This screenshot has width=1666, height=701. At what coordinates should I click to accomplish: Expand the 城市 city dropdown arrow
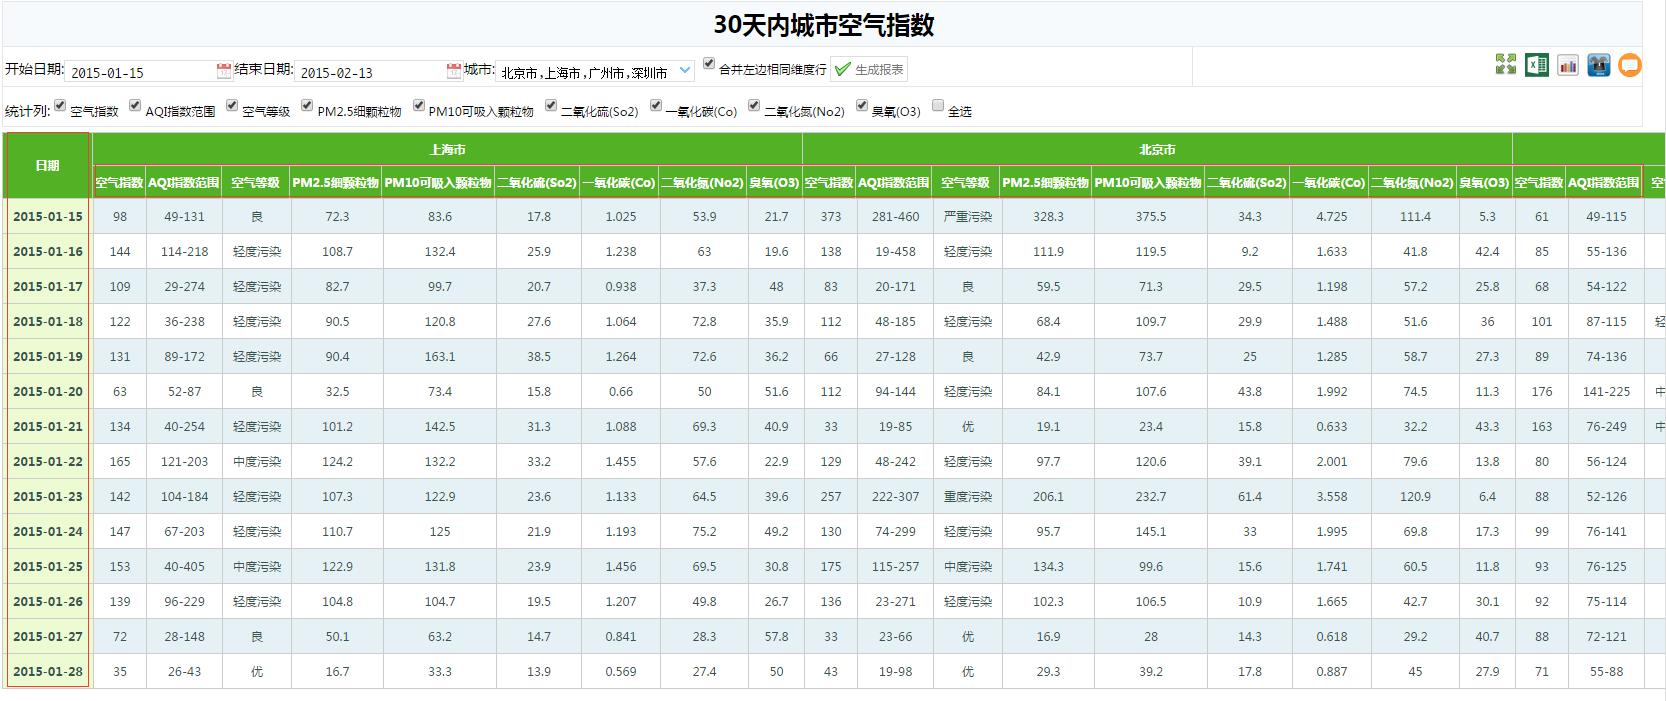point(685,71)
